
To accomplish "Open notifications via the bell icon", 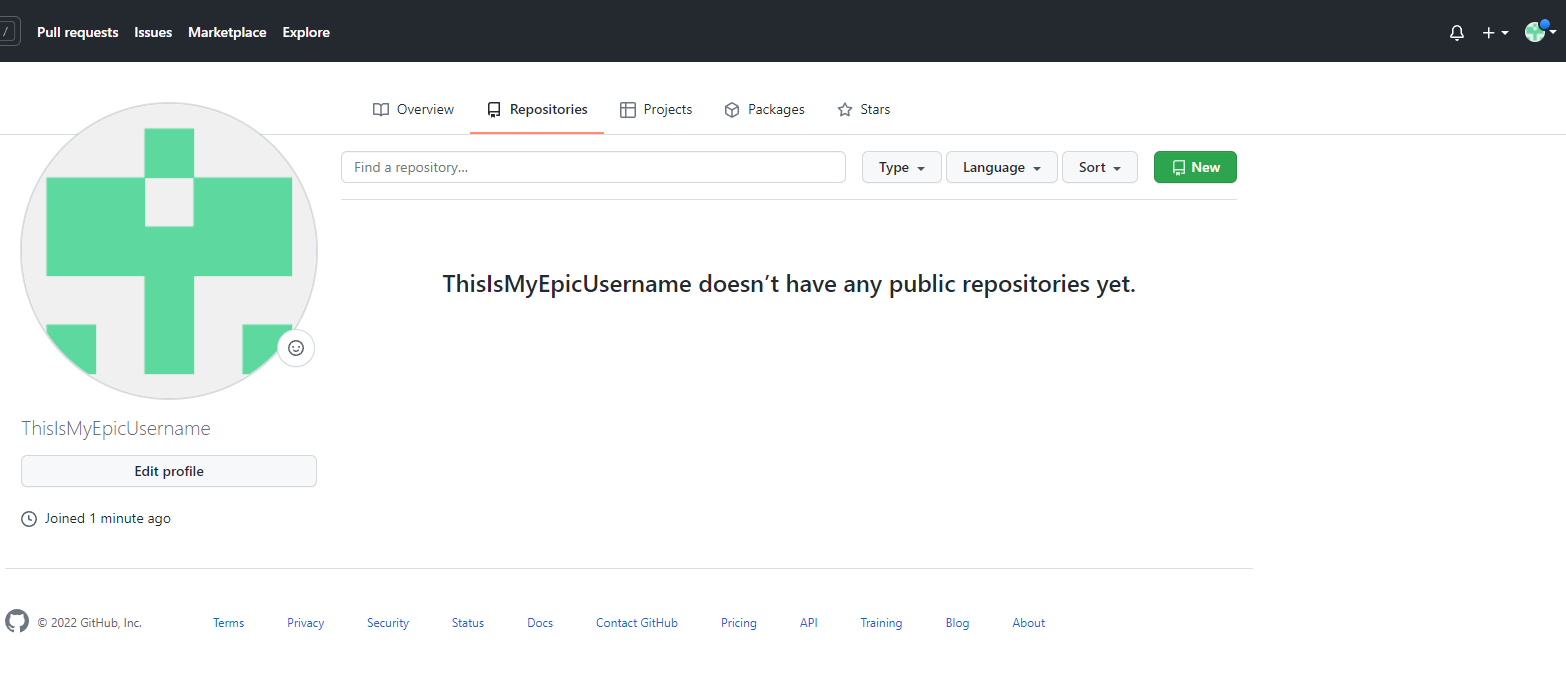I will click(1456, 32).
